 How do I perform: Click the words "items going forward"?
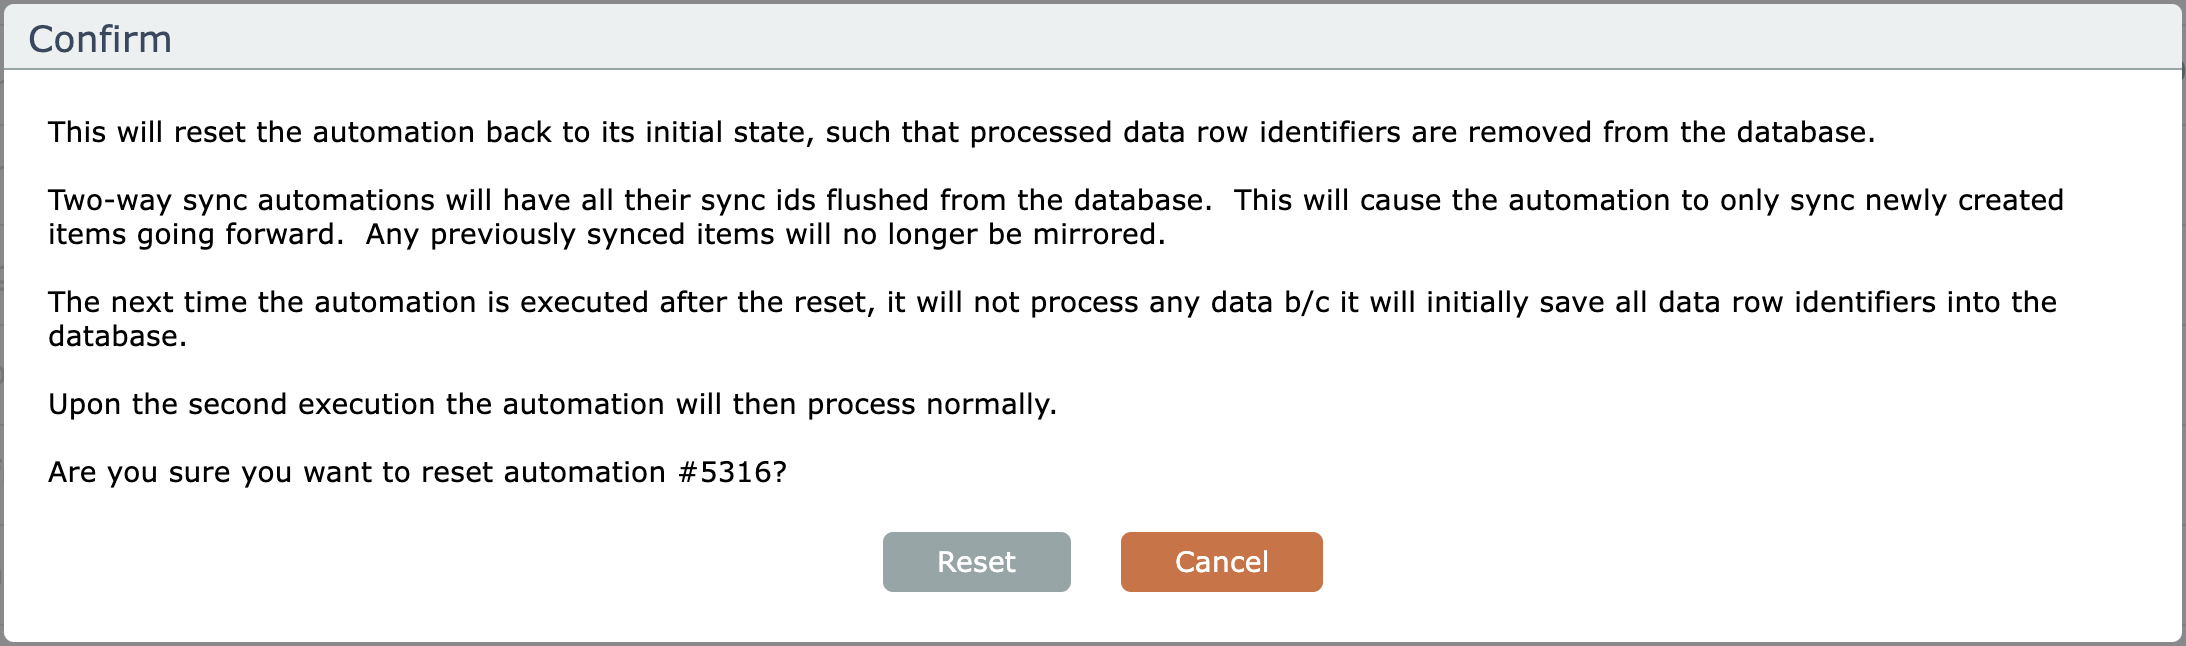coord(195,234)
